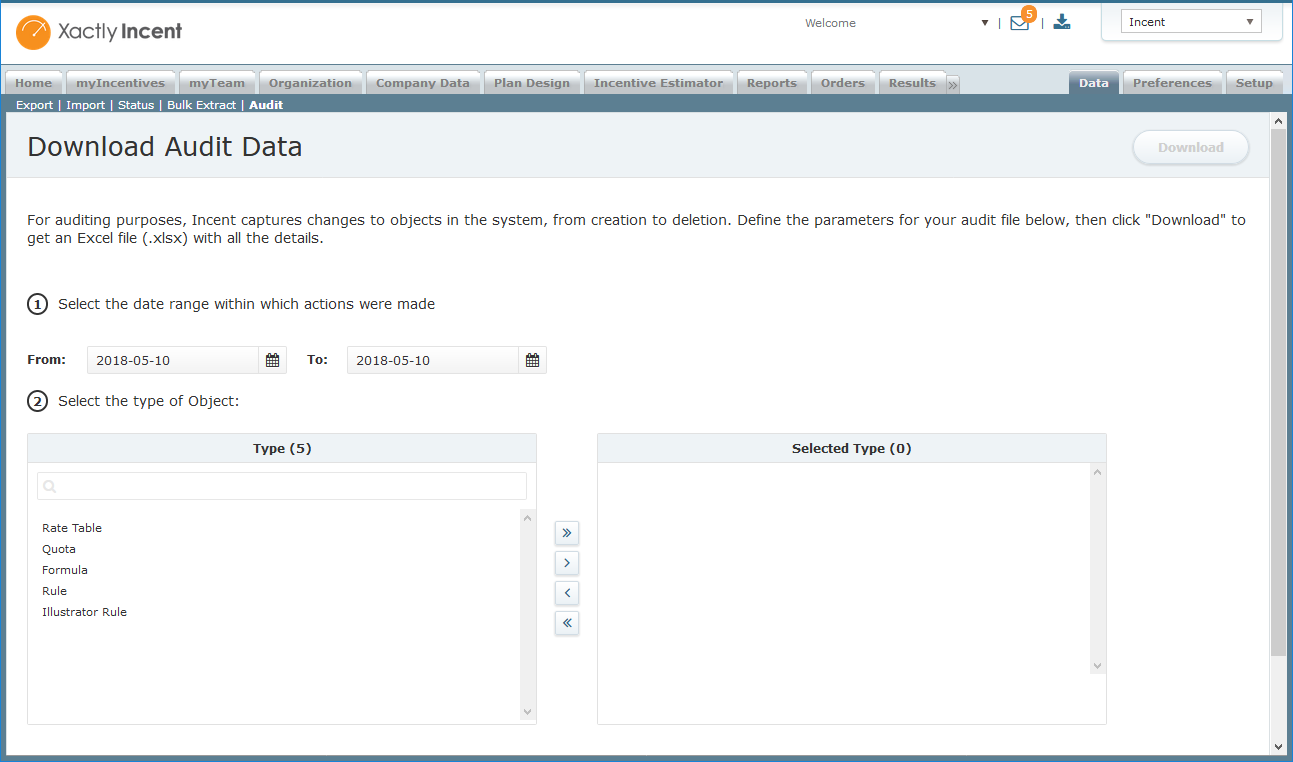Select Illustrator Rule in the Type list
The height and width of the screenshot is (762, 1293).
[x=84, y=612]
